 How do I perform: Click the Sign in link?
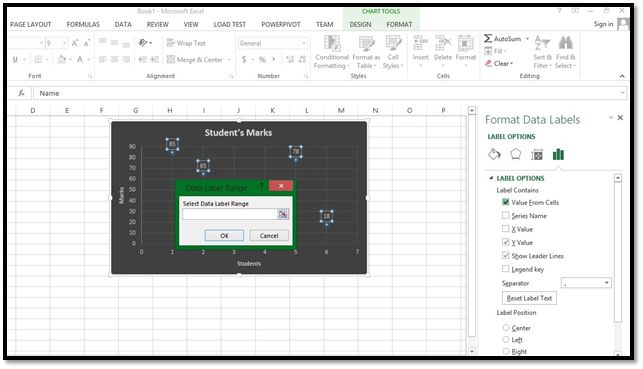coord(604,24)
